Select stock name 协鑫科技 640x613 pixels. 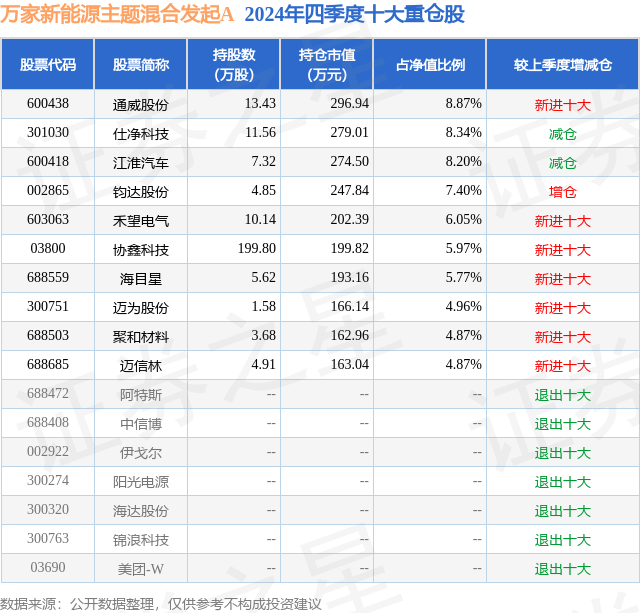[x=141, y=250]
